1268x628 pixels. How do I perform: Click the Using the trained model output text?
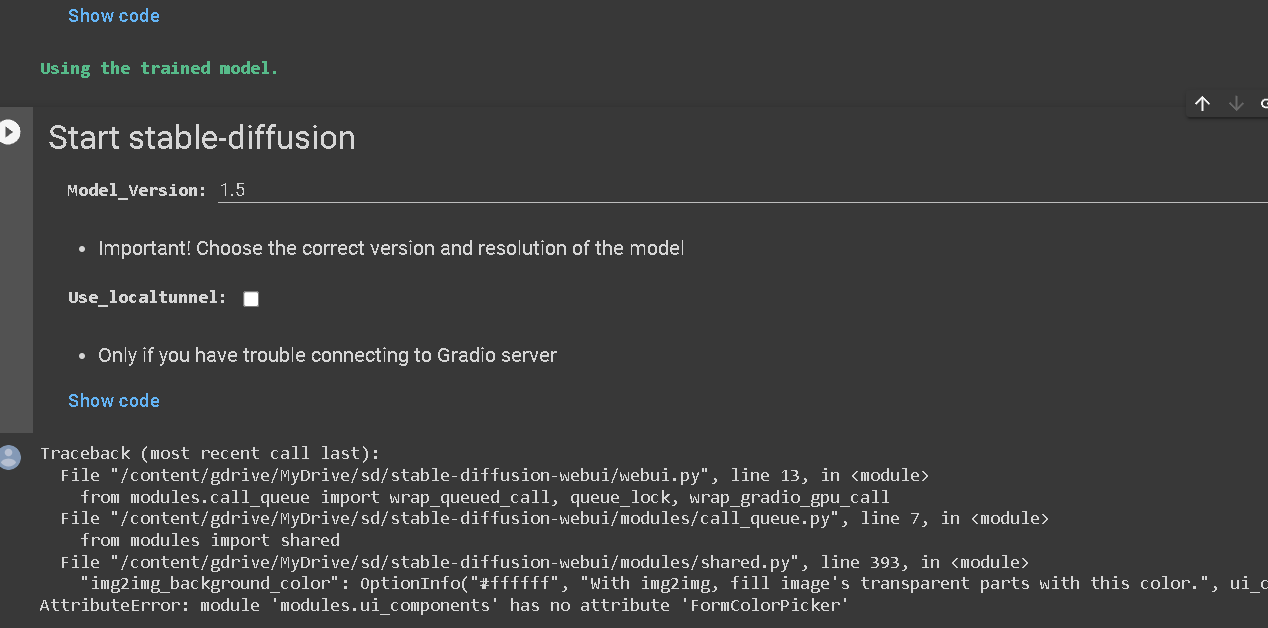tap(158, 67)
